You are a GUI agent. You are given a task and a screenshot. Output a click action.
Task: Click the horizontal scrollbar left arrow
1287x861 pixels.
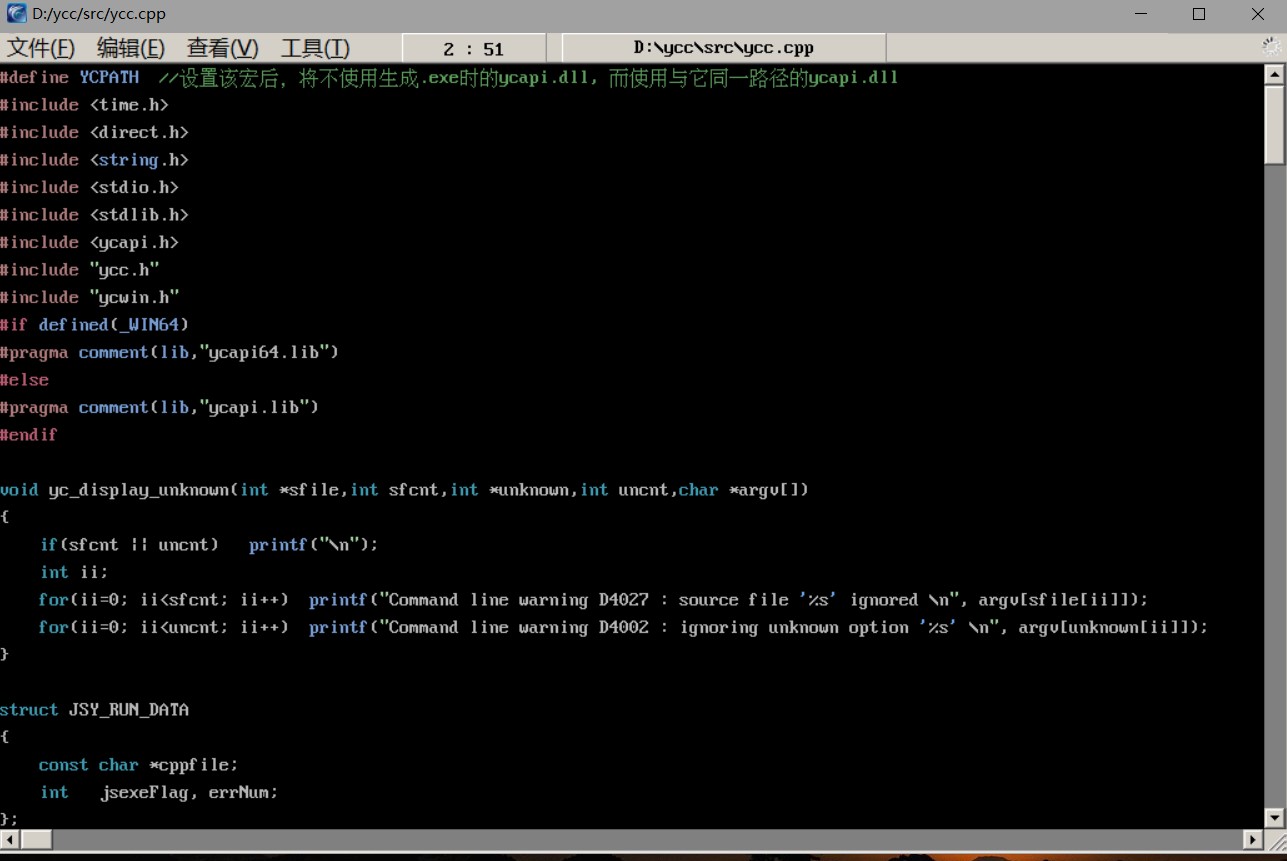pos(9,840)
